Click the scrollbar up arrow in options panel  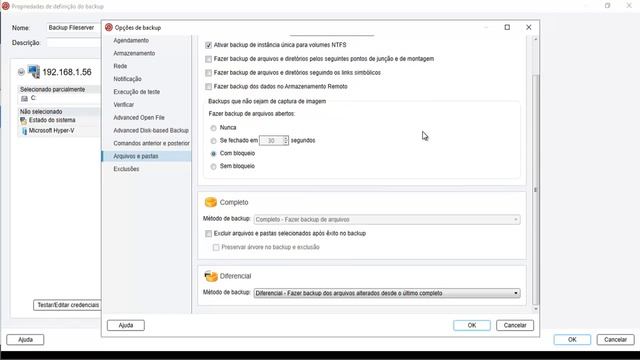[536, 39]
